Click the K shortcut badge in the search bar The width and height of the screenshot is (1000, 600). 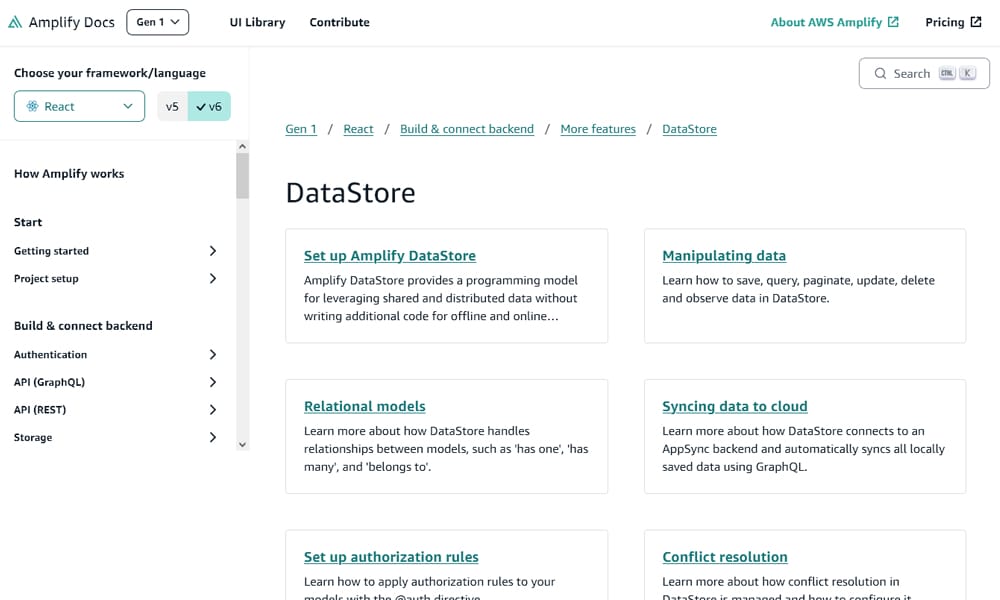(x=966, y=73)
